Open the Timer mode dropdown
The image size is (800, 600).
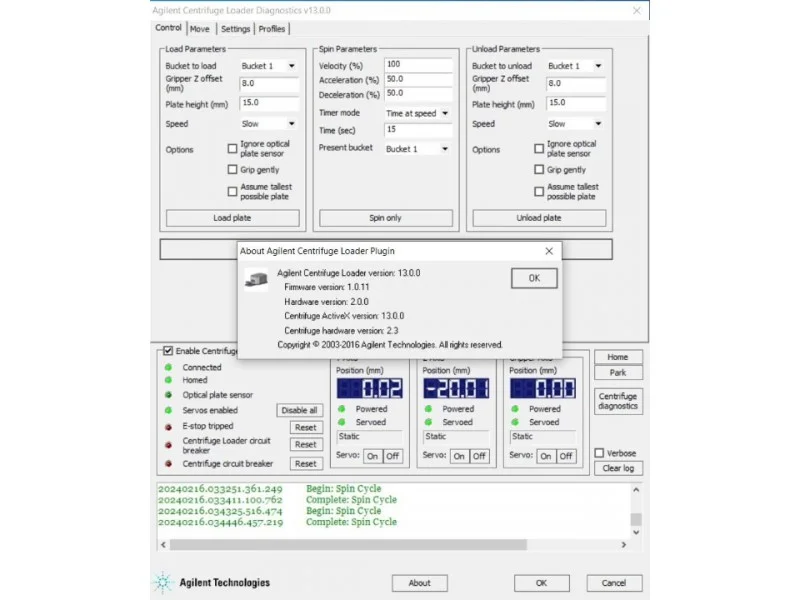coord(417,113)
